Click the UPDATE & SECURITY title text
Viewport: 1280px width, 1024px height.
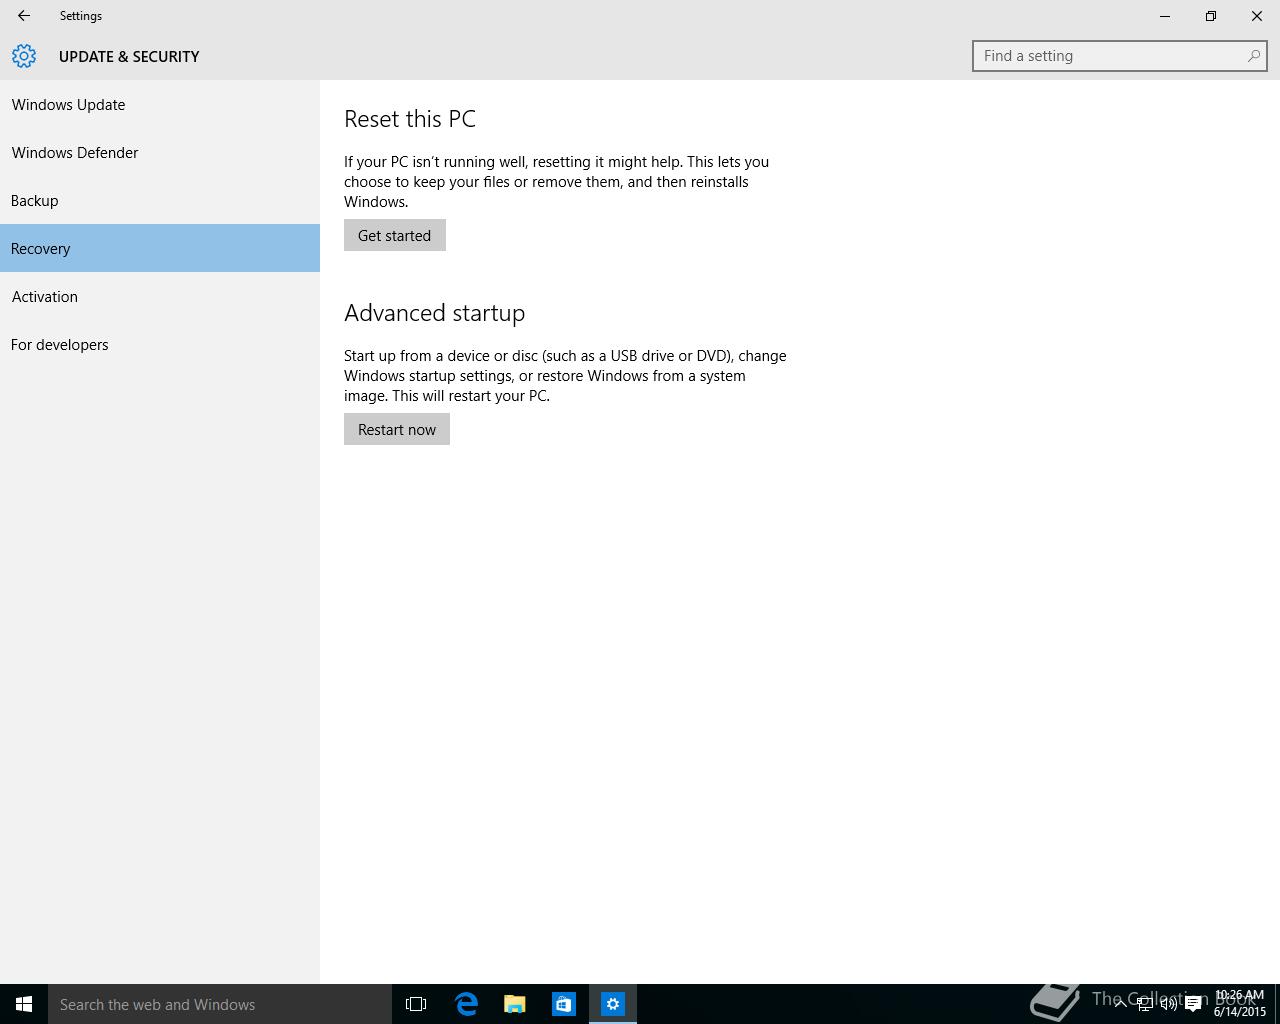pyautogui.click(x=129, y=57)
